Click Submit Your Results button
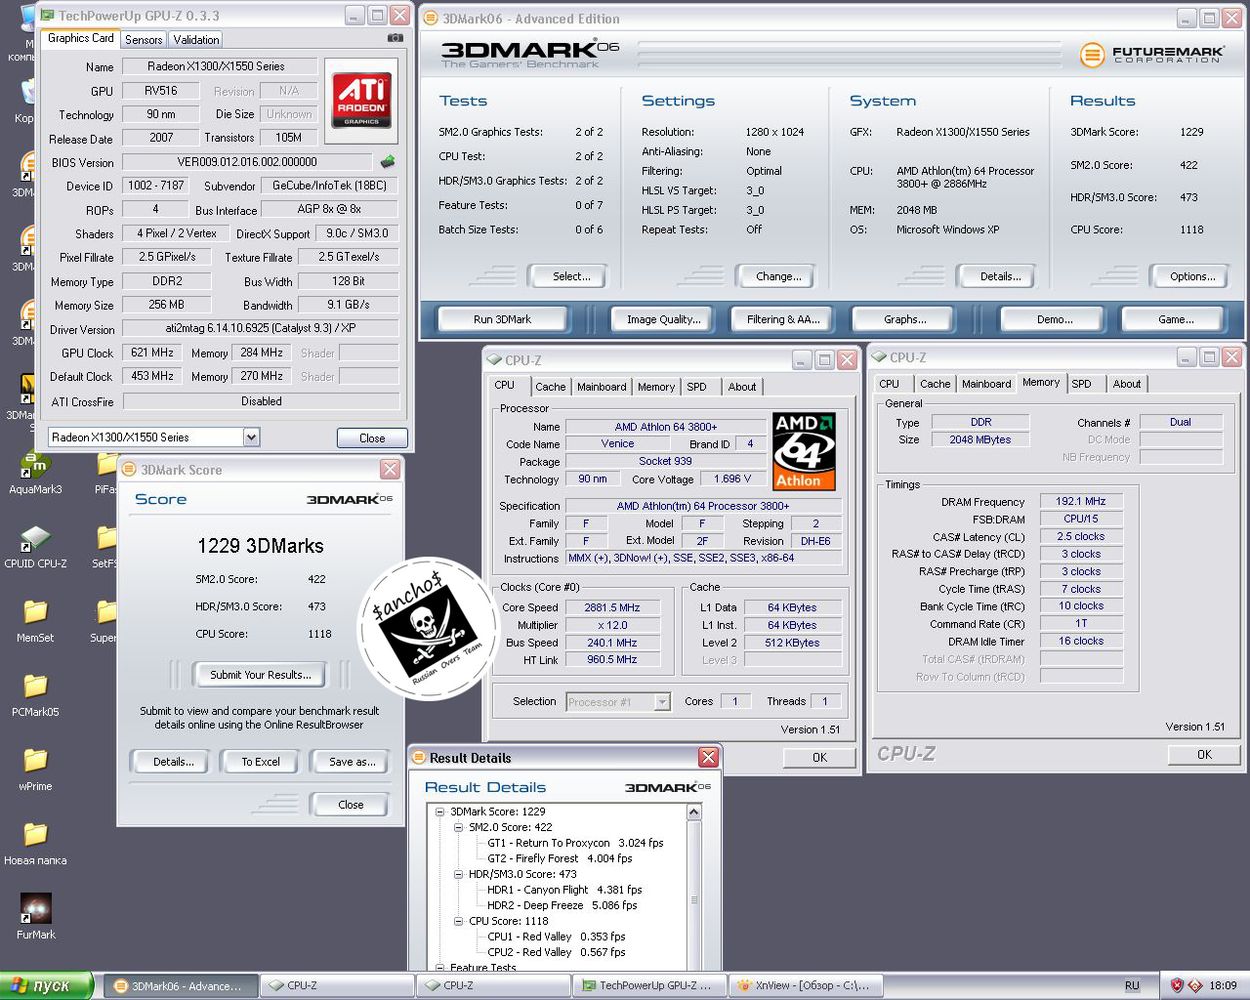The height and width of the screenshot is (1000, 1250). pyautogui.click(x=260, y=675)
